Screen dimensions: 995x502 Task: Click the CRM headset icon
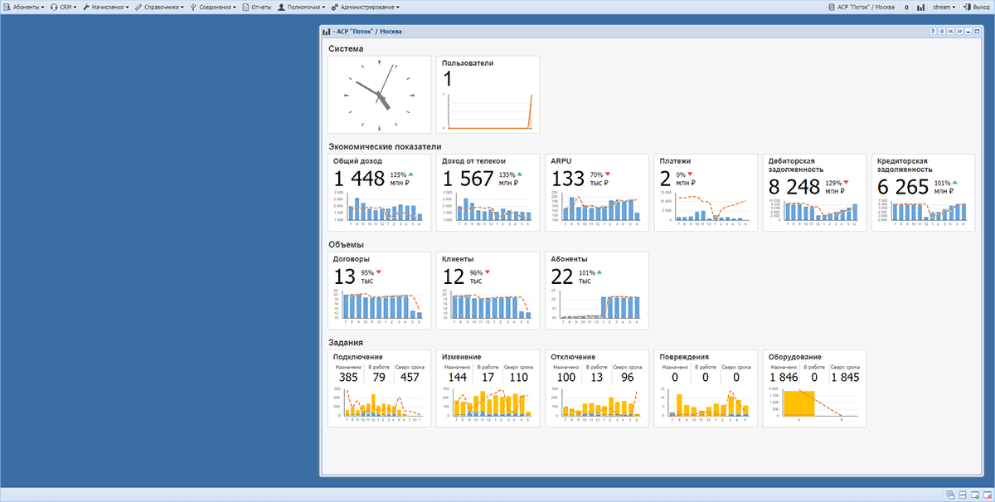click(54, 7)
